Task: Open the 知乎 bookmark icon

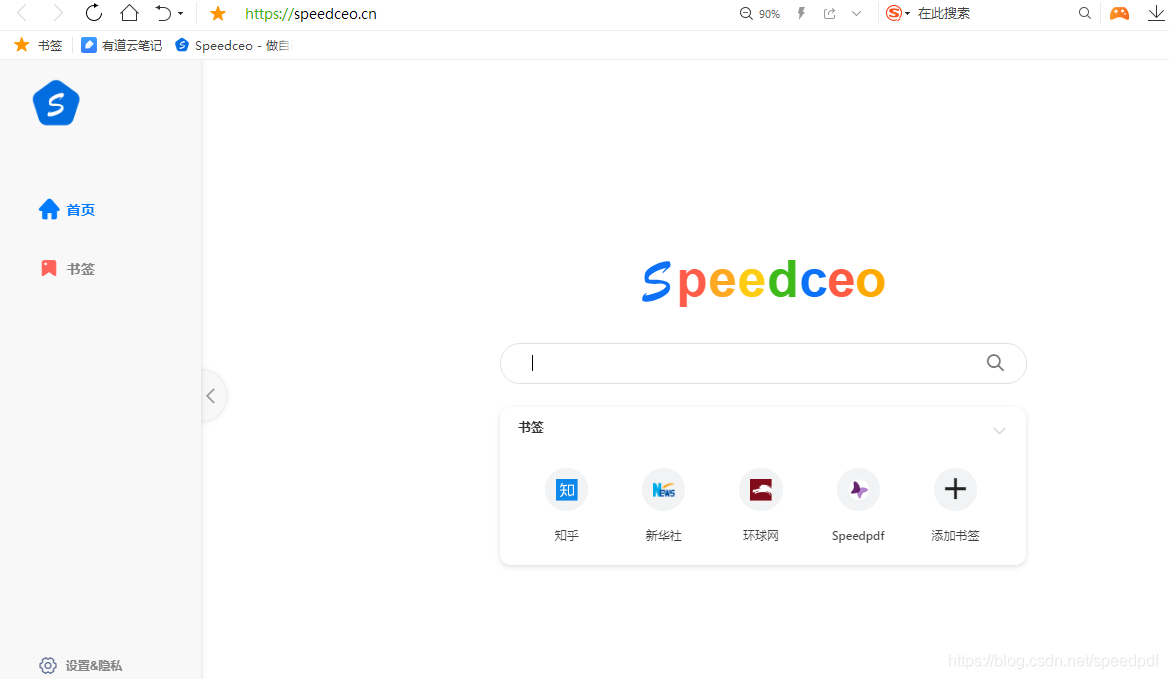Action: pos(567,490)
